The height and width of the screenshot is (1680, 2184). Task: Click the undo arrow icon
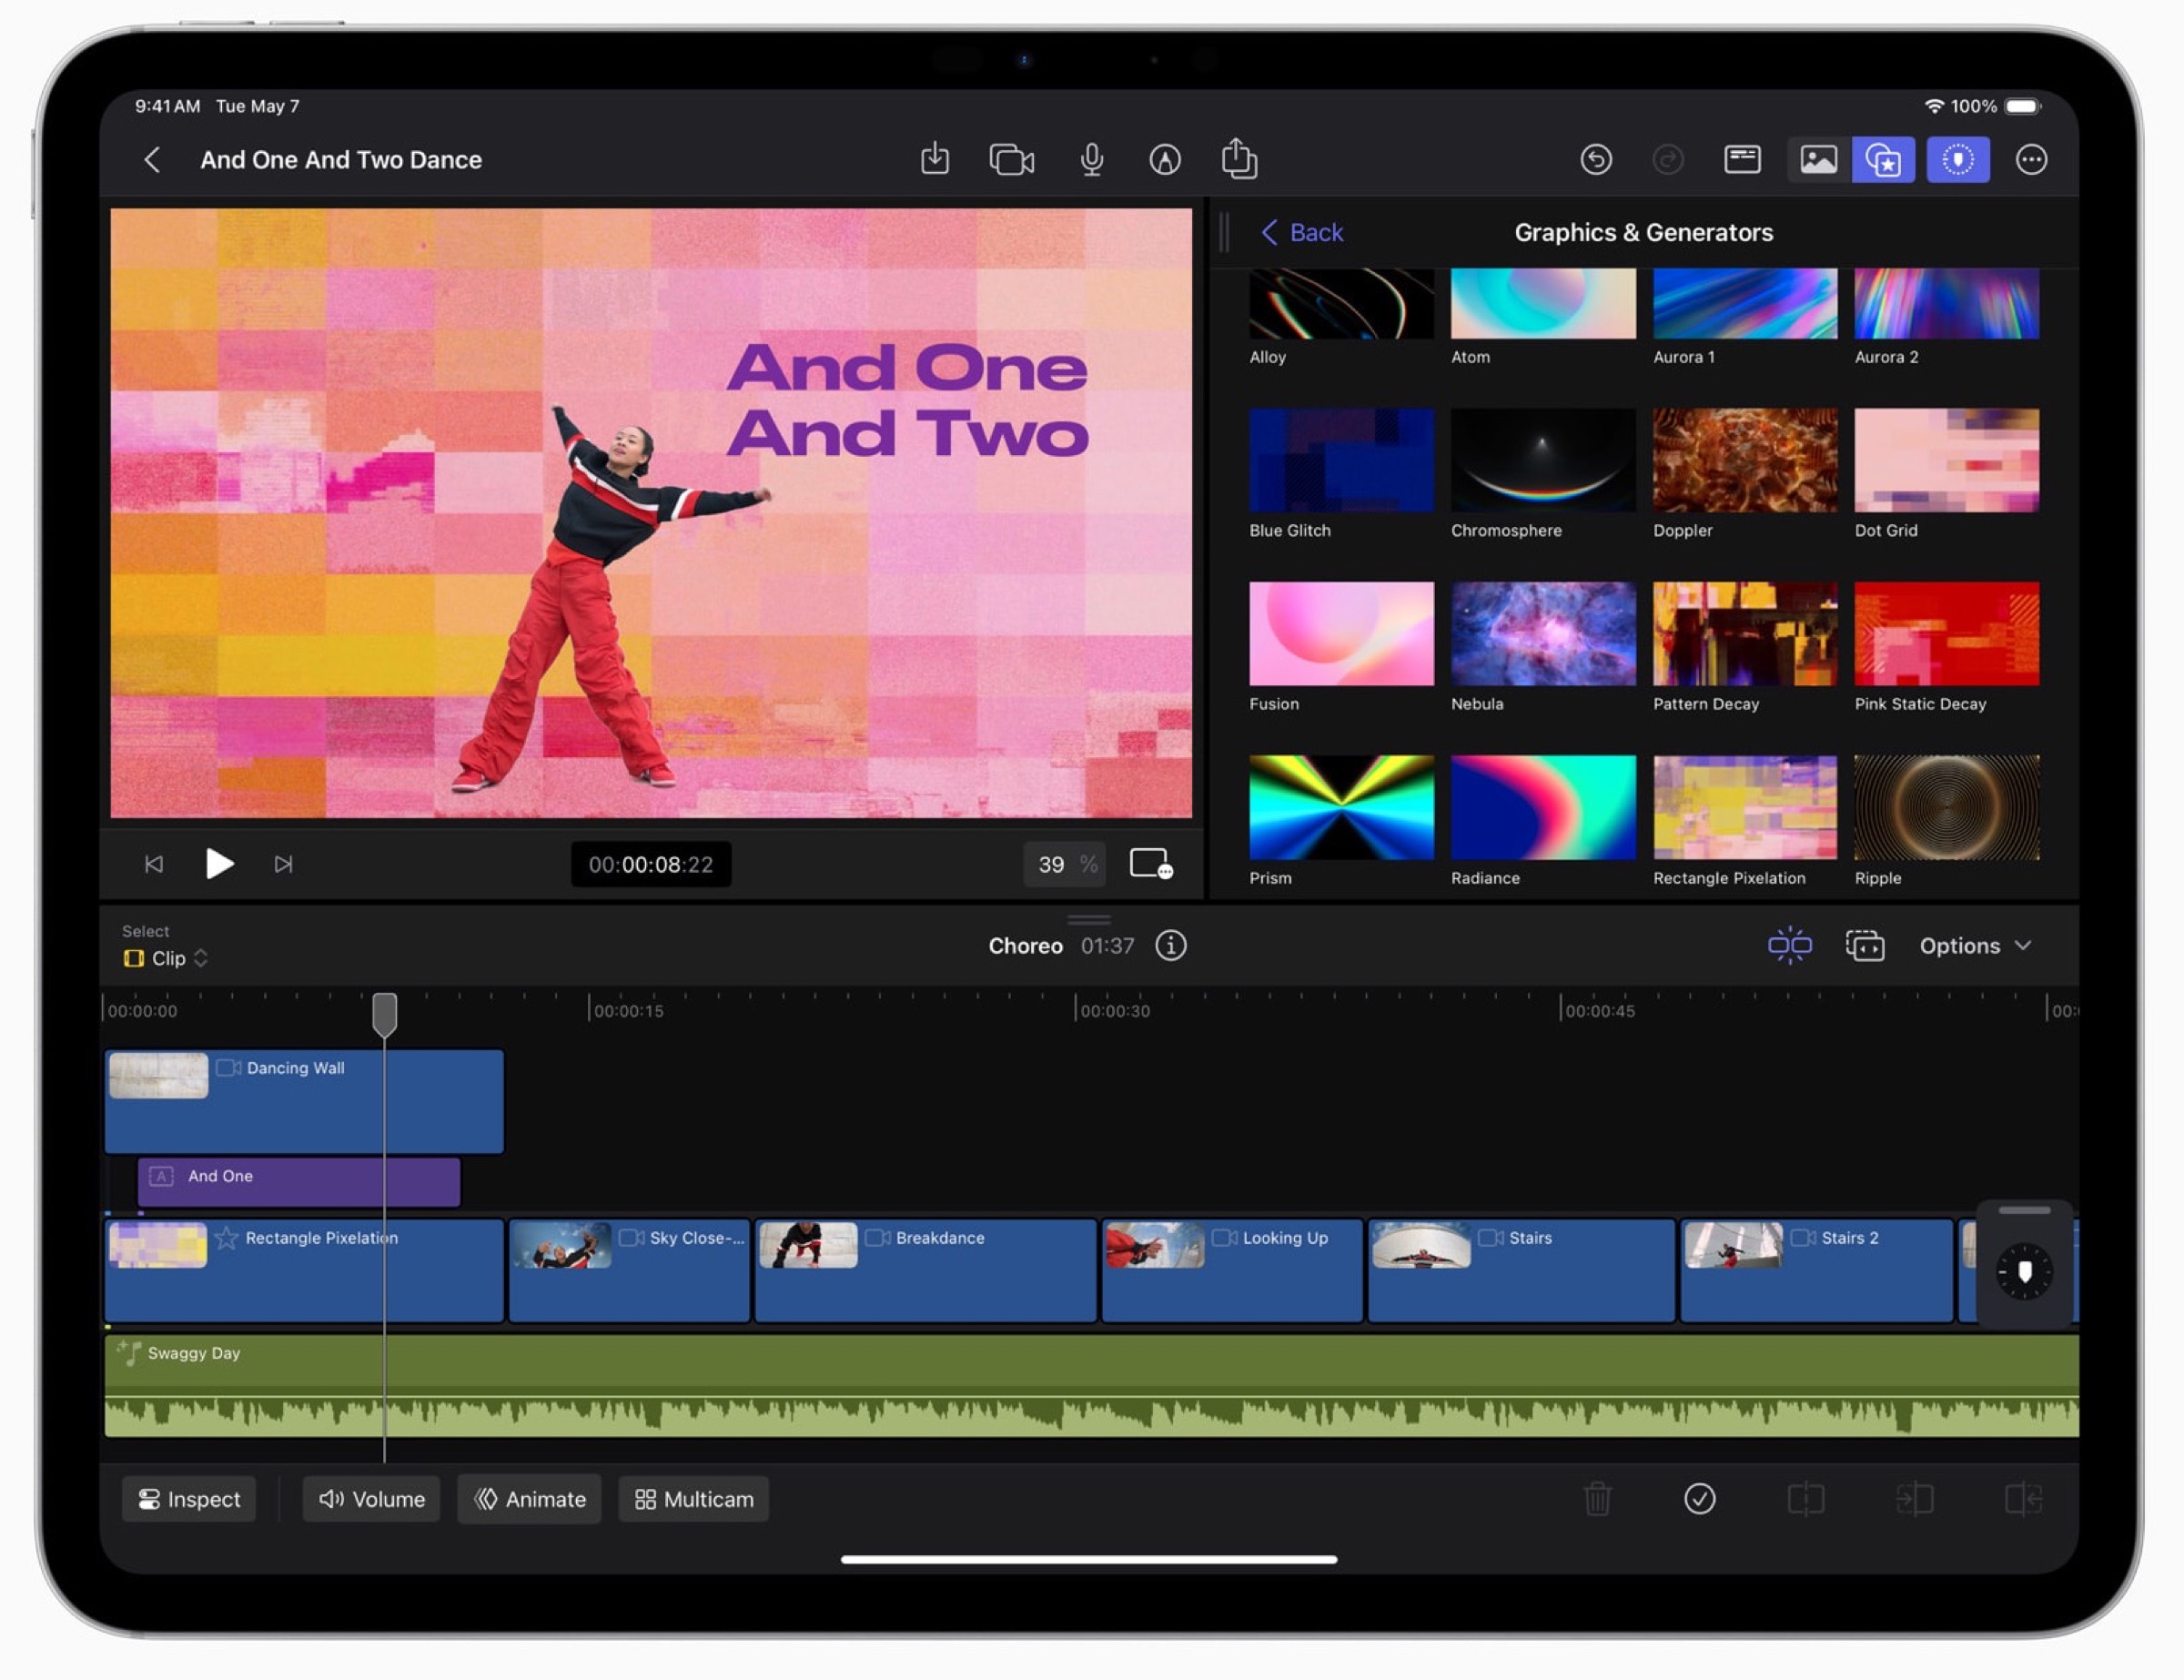[1595, 159]
